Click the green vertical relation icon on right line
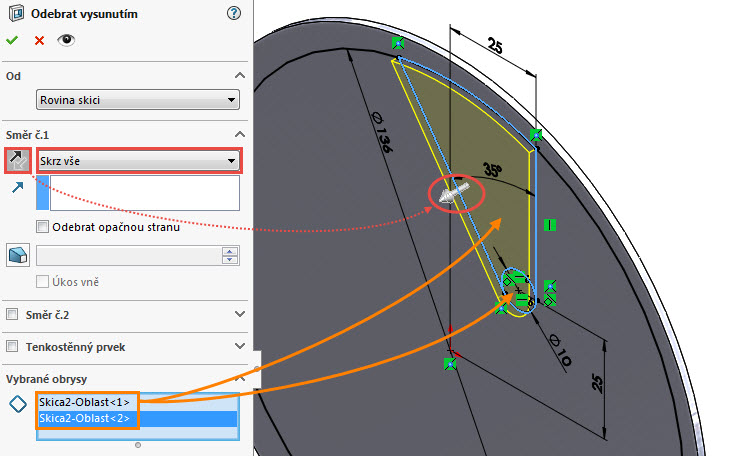Image resolution: width=750 pixels, height=456 pixels. [x=550, y=225]
